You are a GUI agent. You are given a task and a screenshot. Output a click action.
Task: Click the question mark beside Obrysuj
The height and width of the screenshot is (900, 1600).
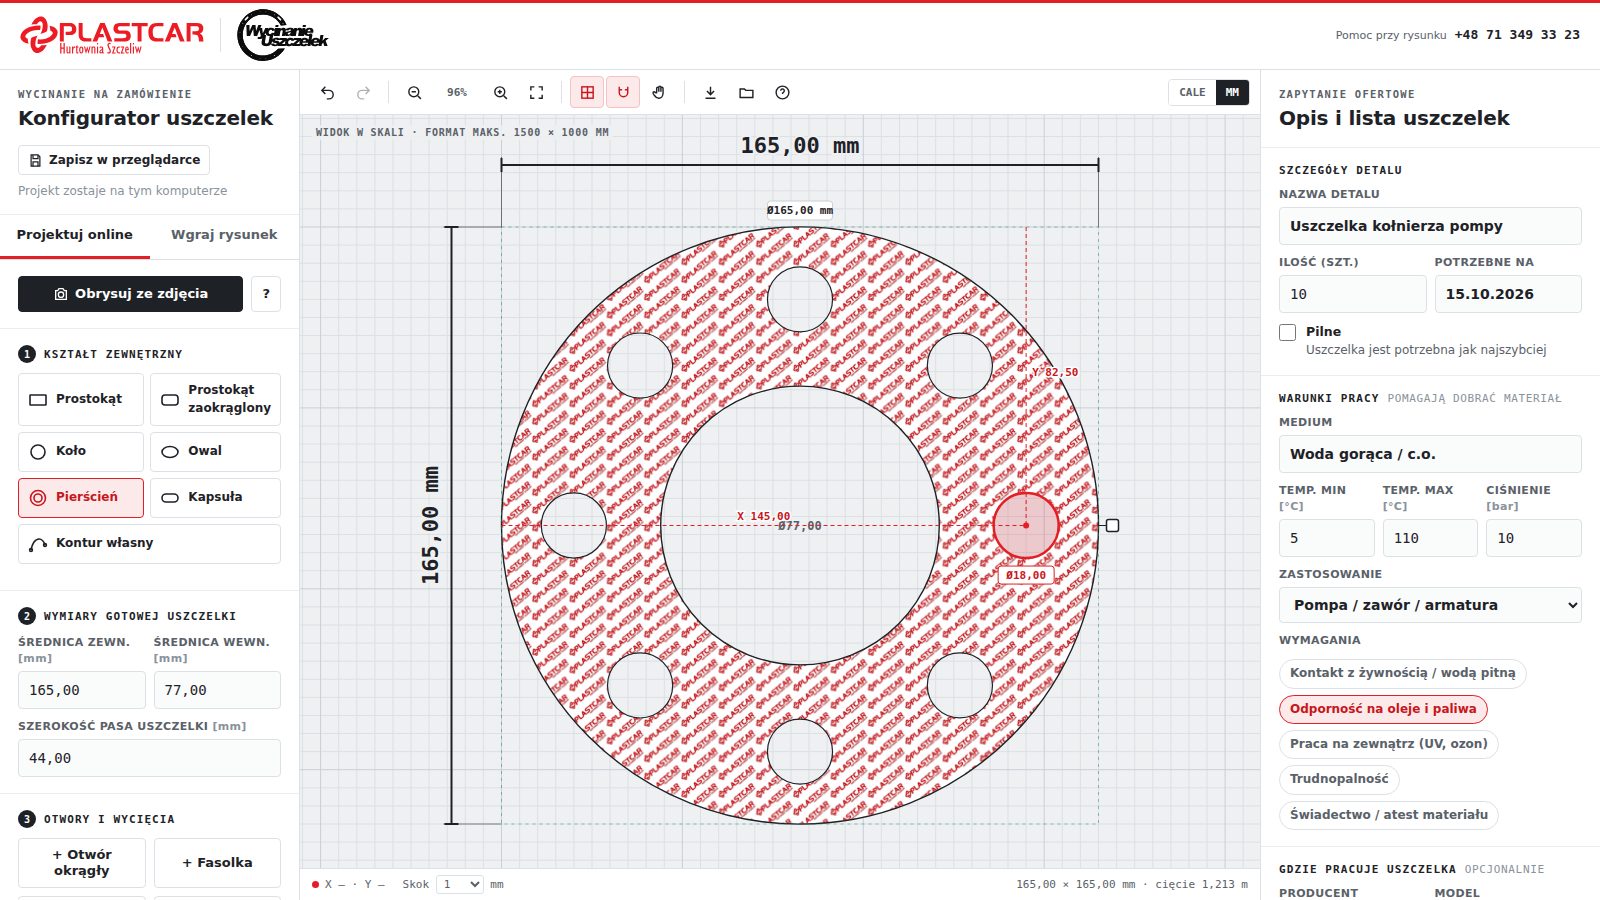click(x=266, y=294)
